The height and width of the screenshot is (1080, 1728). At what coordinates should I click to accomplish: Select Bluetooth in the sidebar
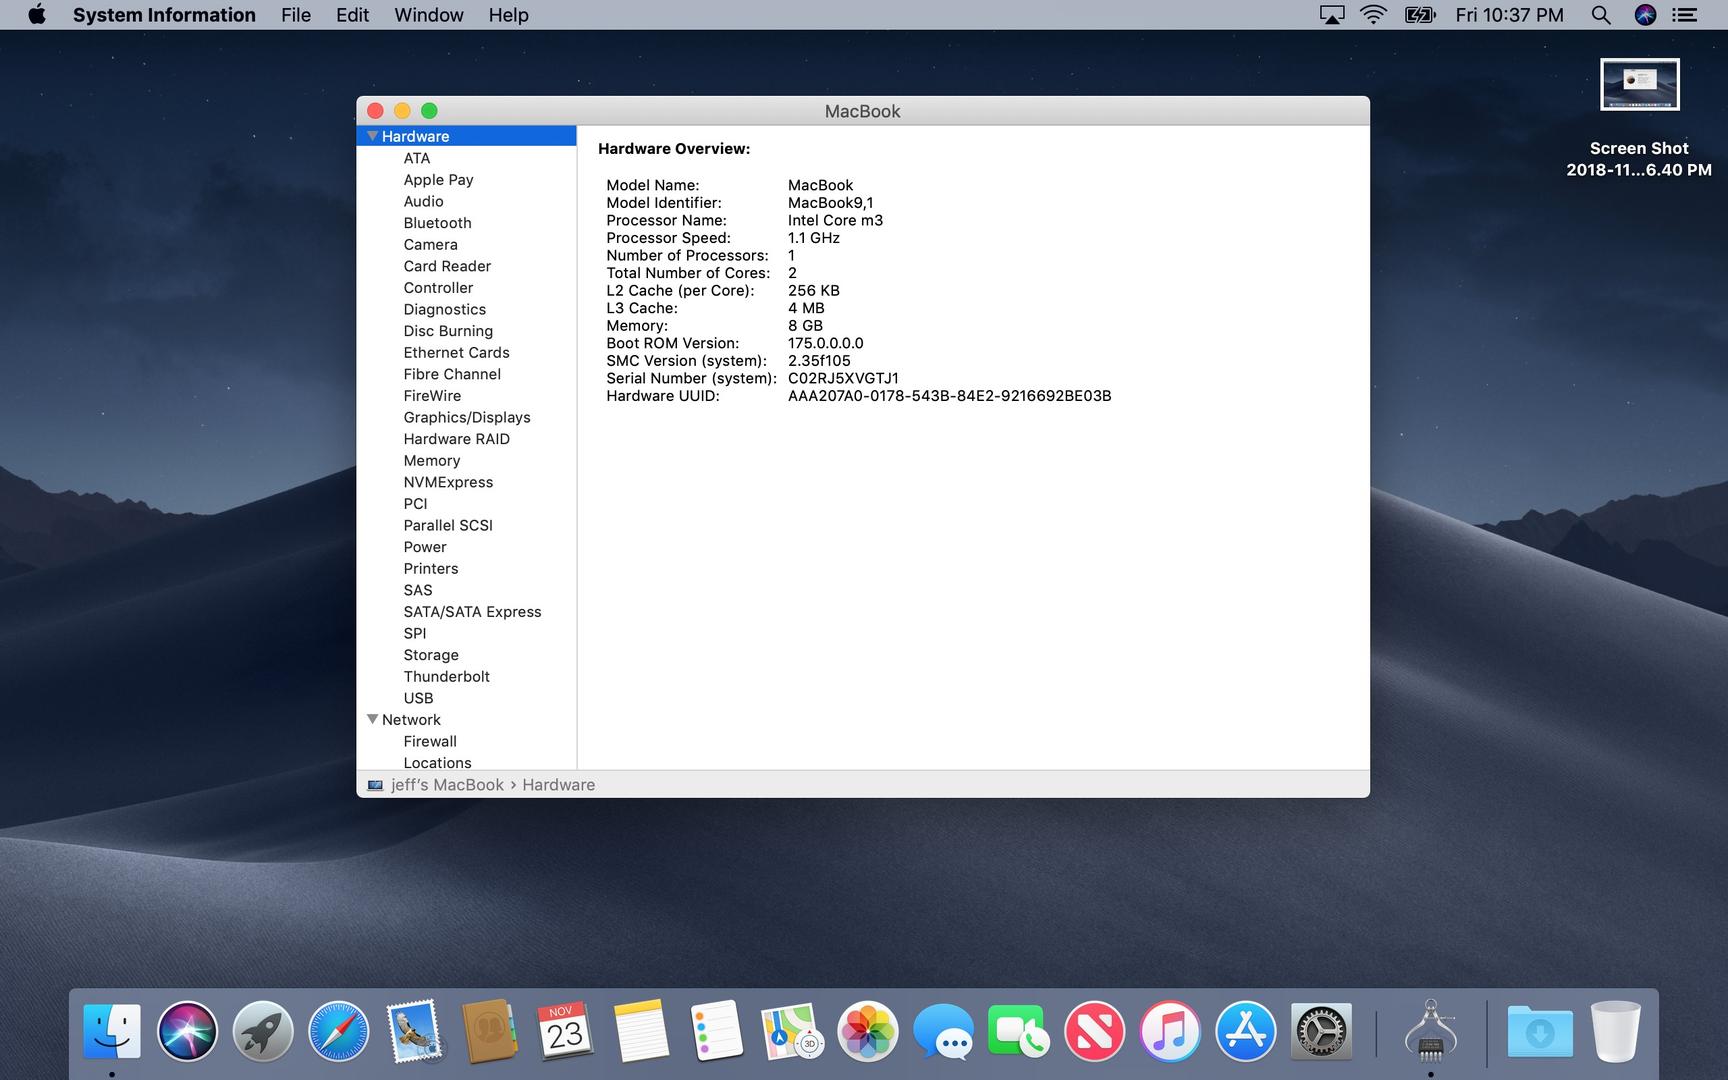[x=437, y=223]
